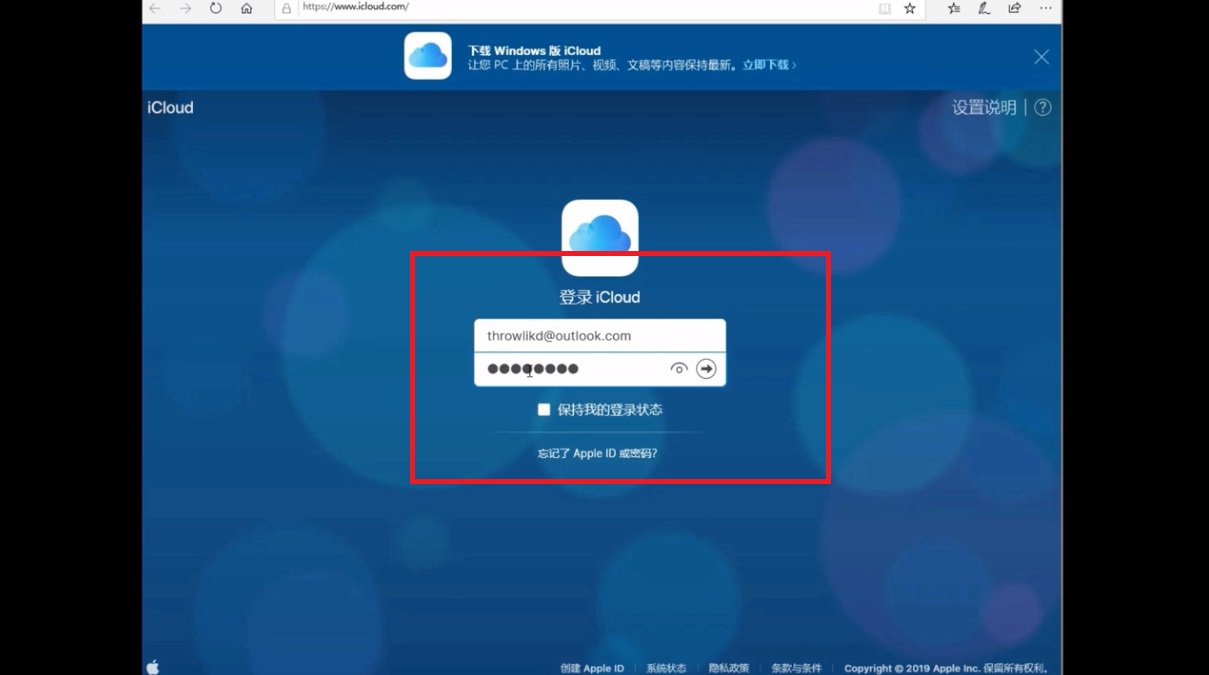Open 设置说明 setup instructions
Screen dimensions: 1209x675
pos(984,107)
